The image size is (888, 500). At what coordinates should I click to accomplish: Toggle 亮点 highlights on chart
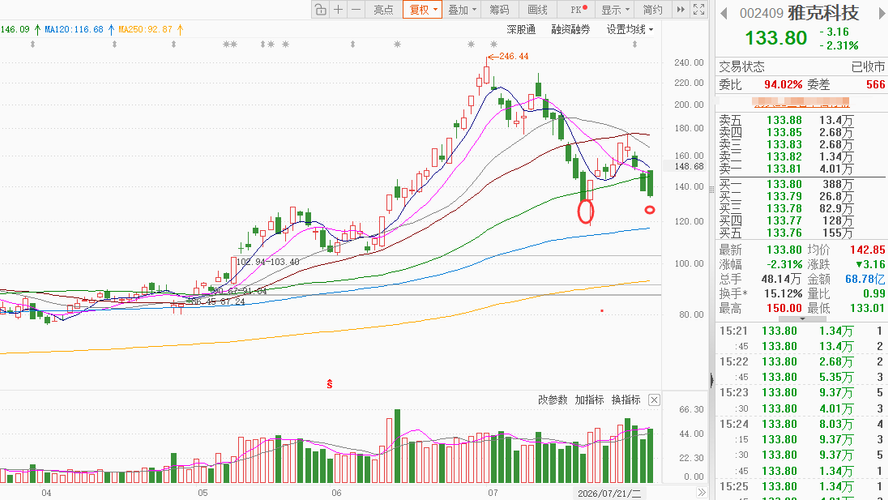pos(383,9)
